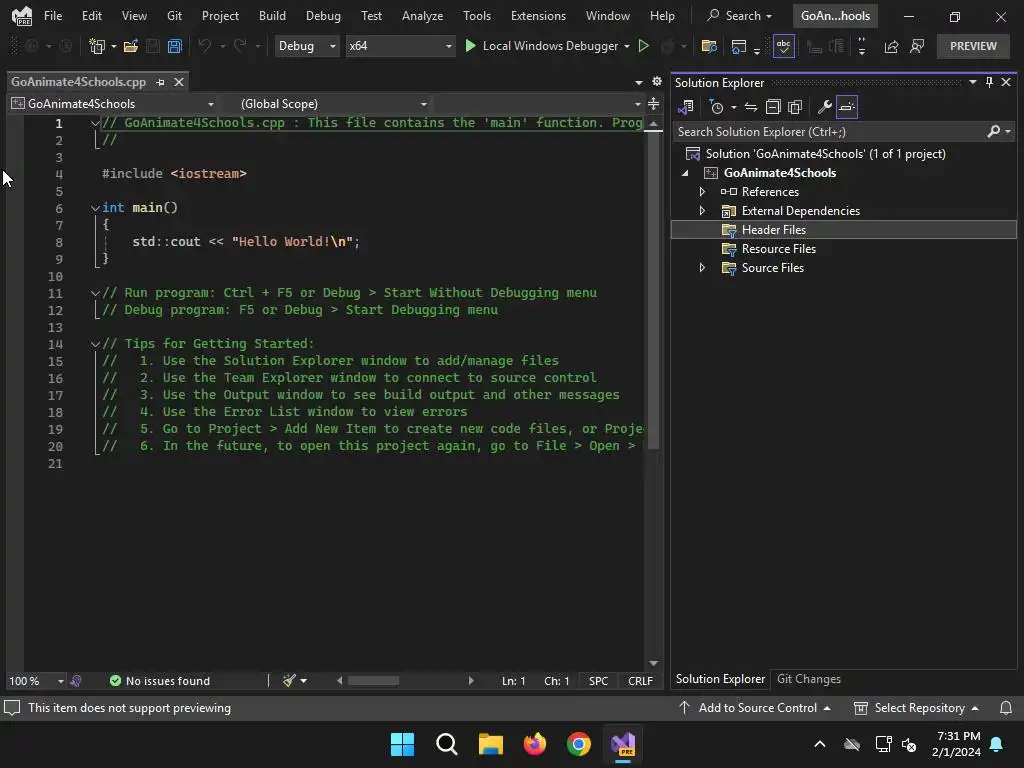Click Select Repository in status bar

[x=917, y=708]
